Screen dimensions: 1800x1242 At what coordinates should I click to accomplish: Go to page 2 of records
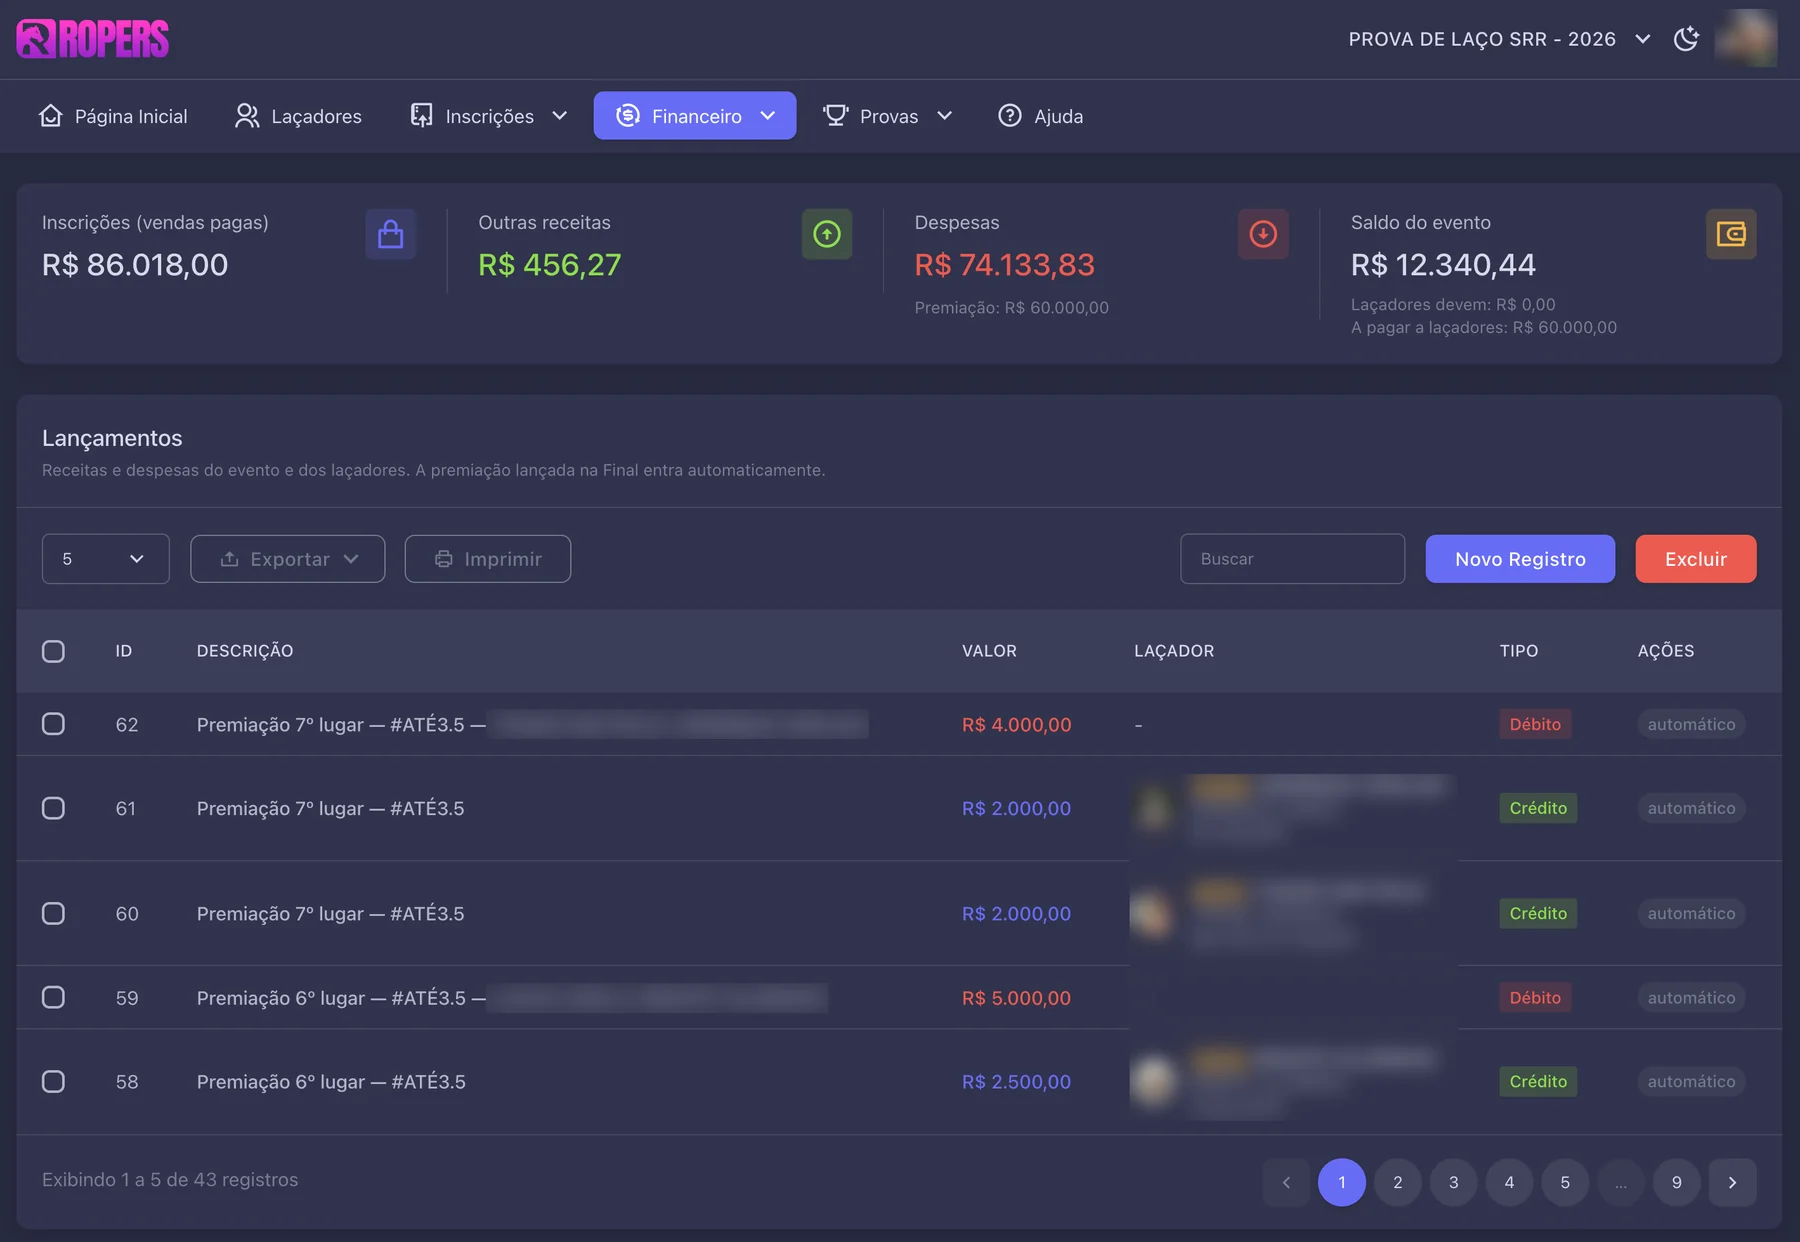1398,1182
